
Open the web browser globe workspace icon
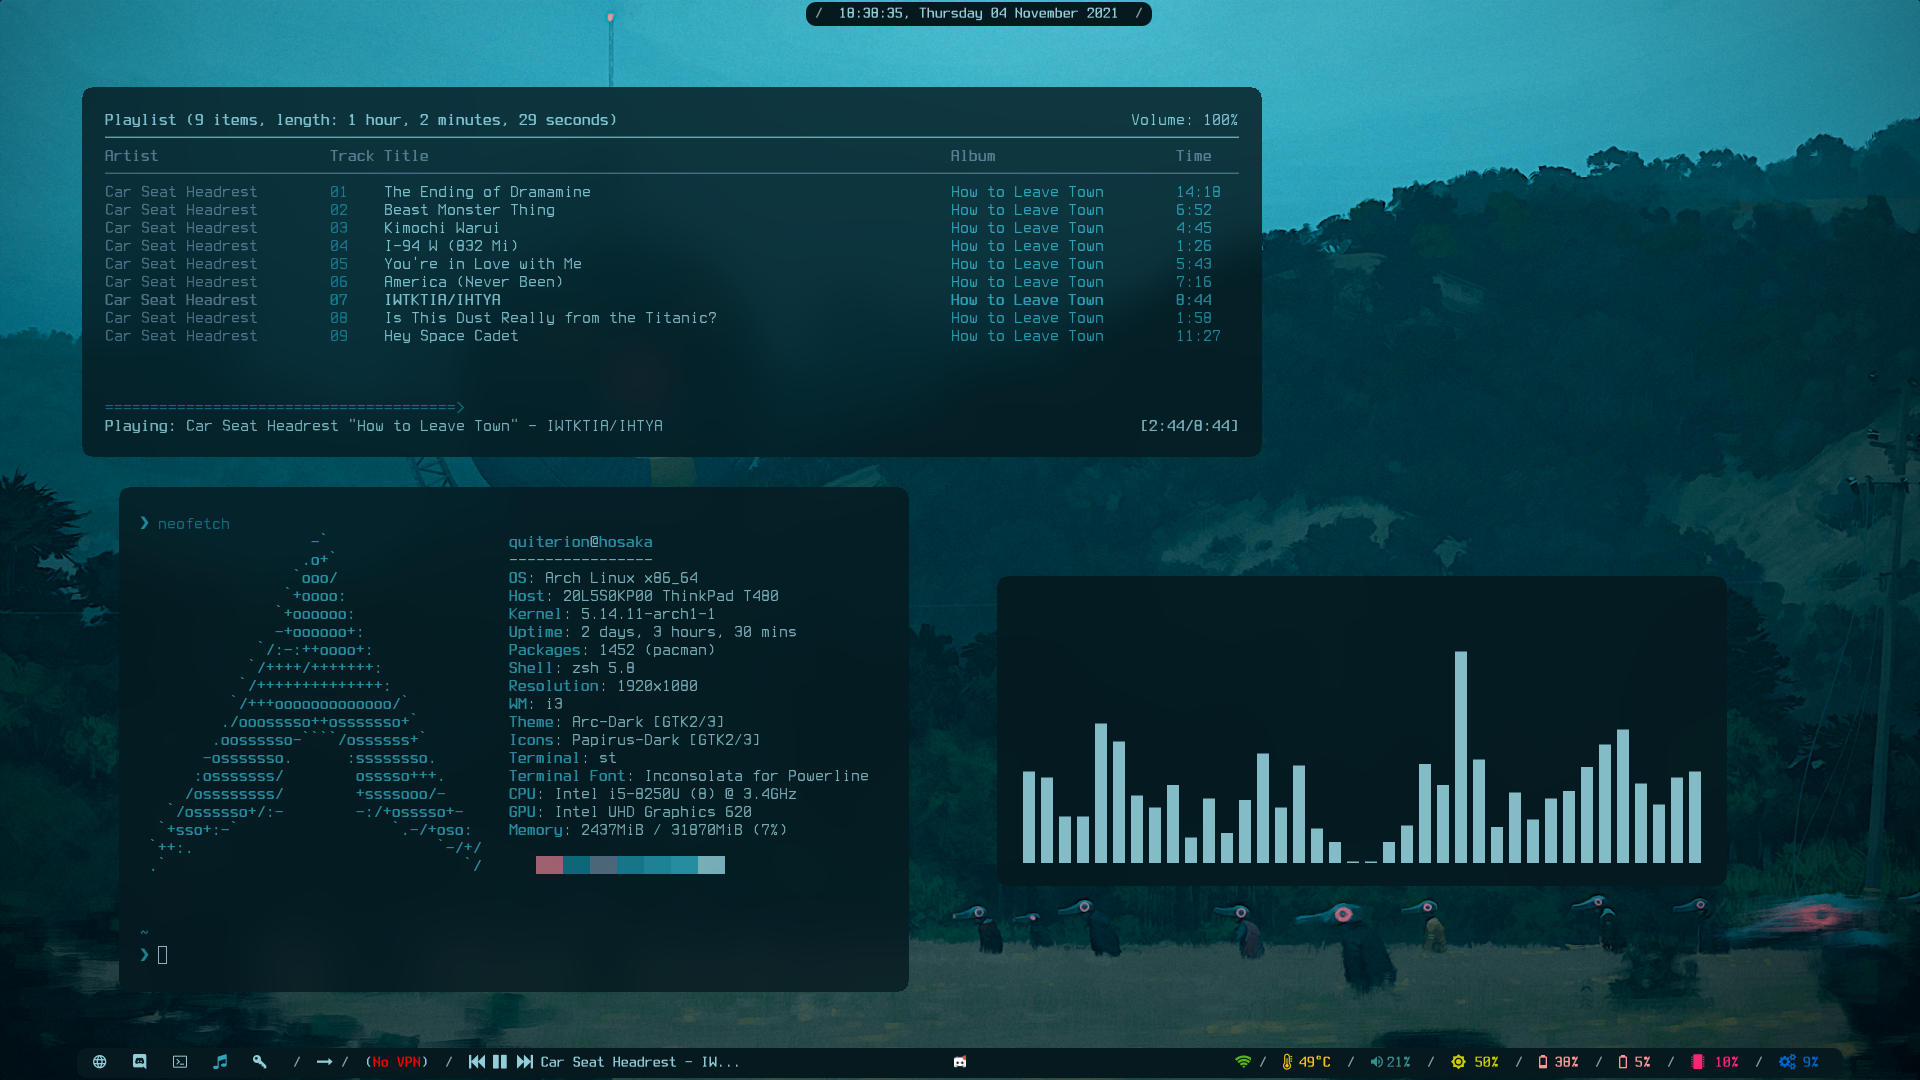click(x=100, y=1062)
